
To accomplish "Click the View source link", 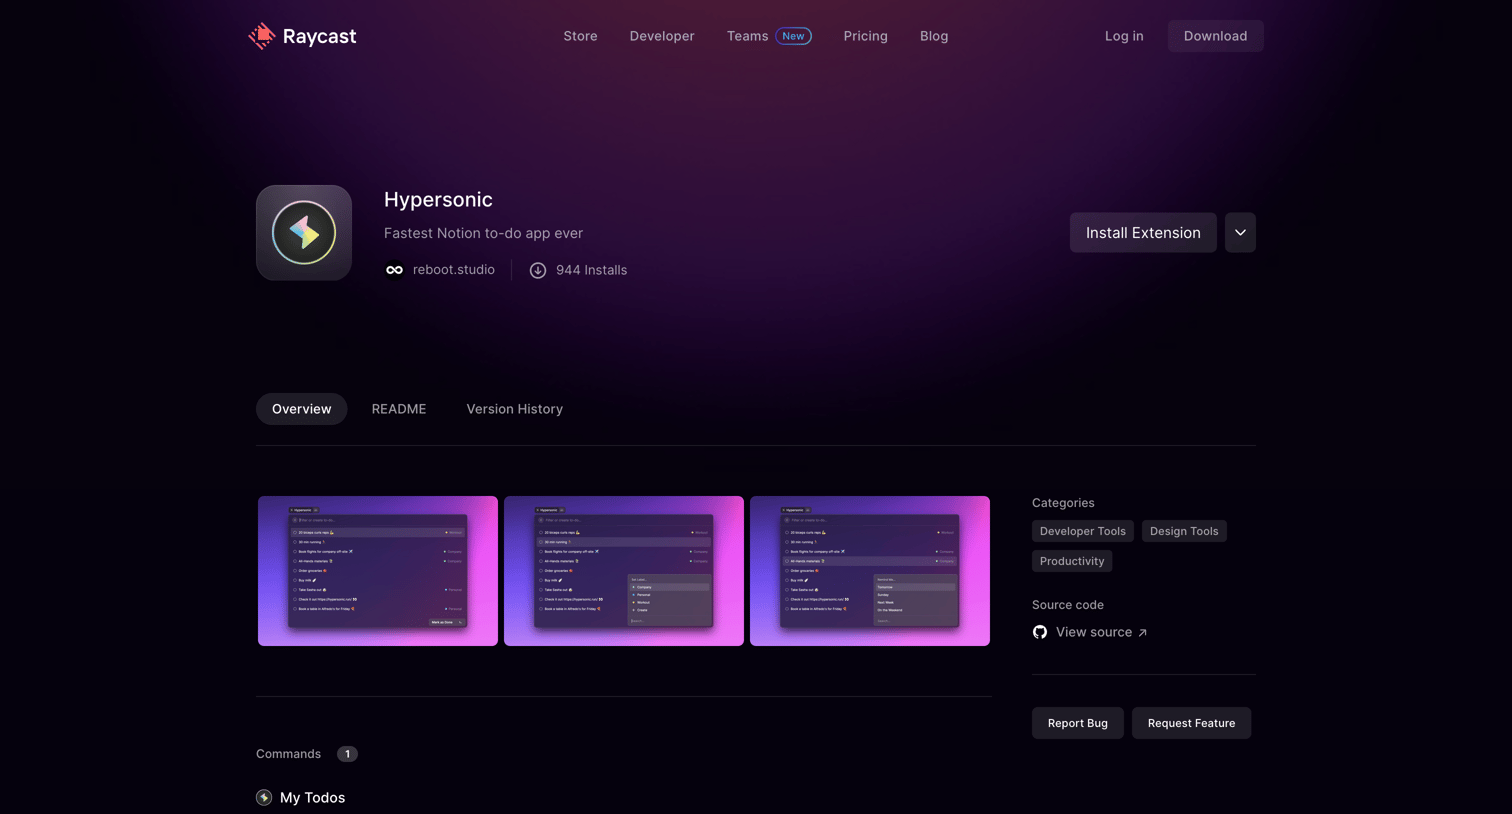I will click(1094, 632).
